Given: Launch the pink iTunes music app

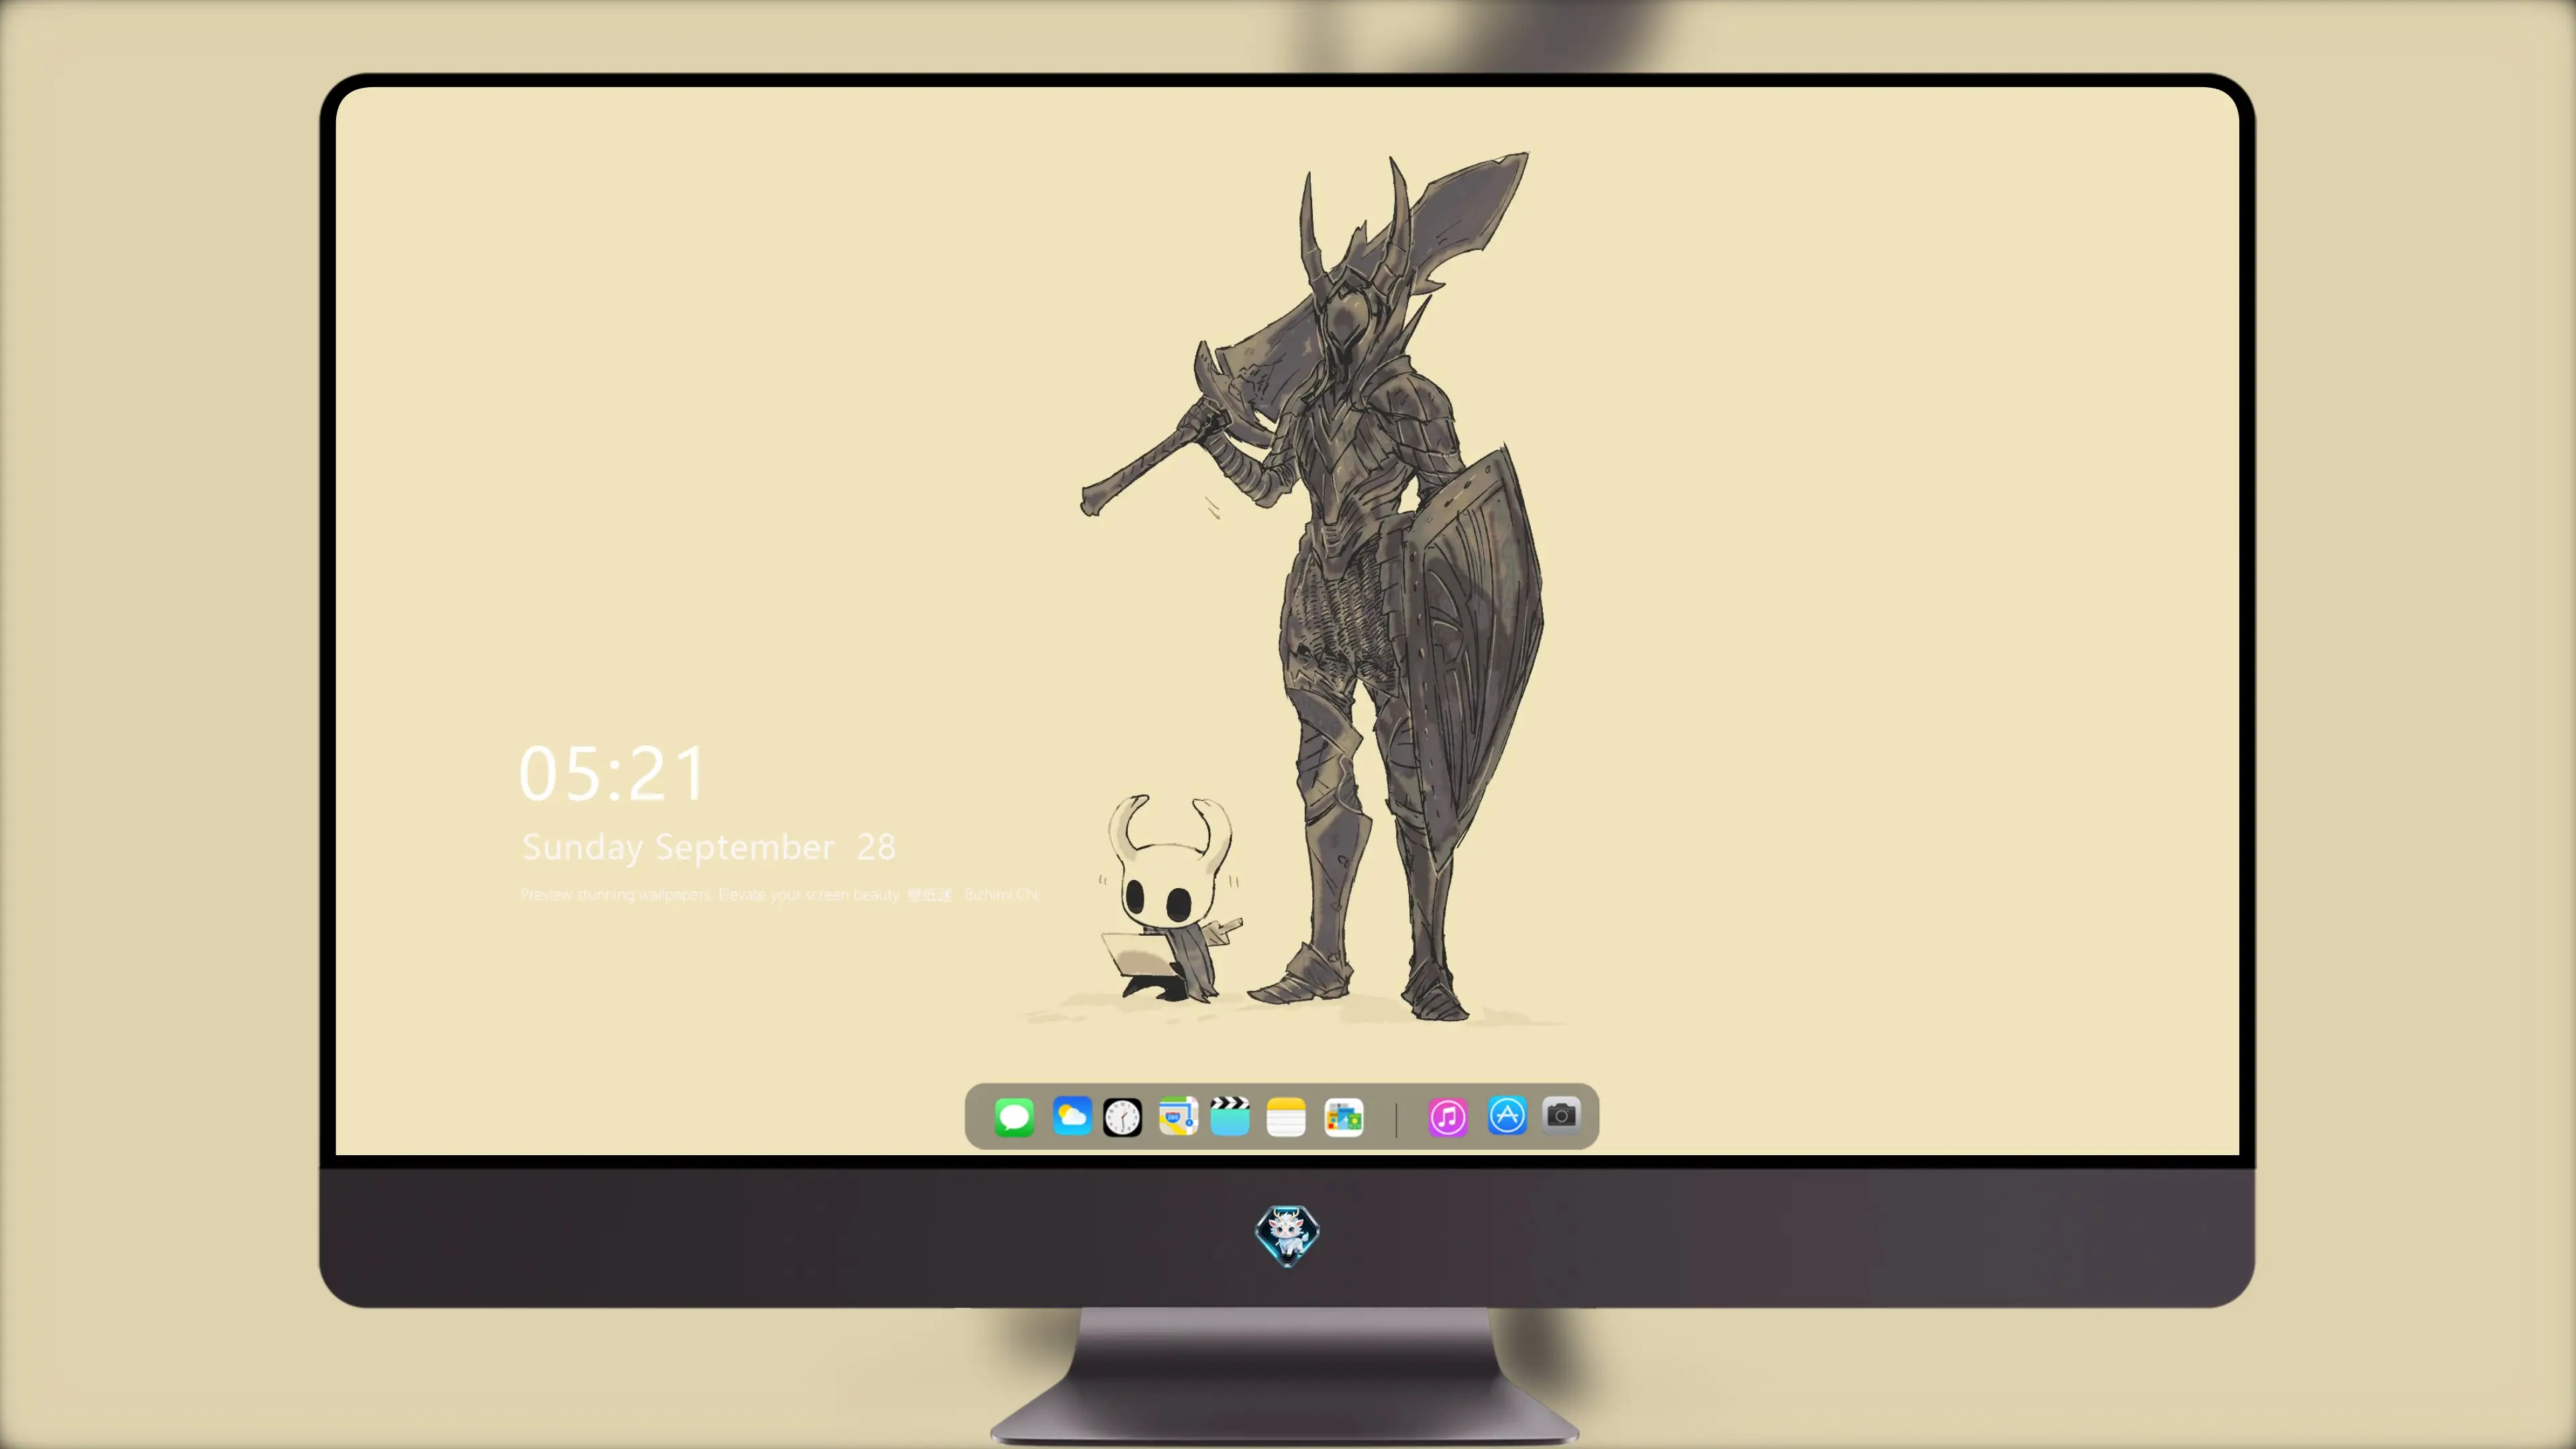Looking at the screenshot, I should tap(1448, 1117).
